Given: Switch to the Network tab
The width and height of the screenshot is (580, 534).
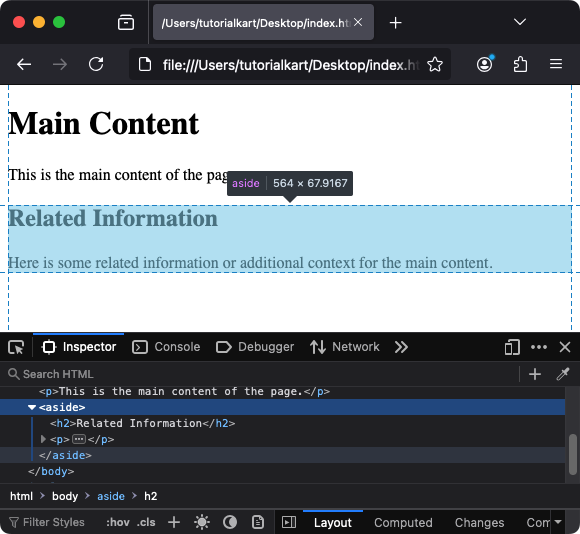Looking at the screenshot, I should (x=344, y=347).
